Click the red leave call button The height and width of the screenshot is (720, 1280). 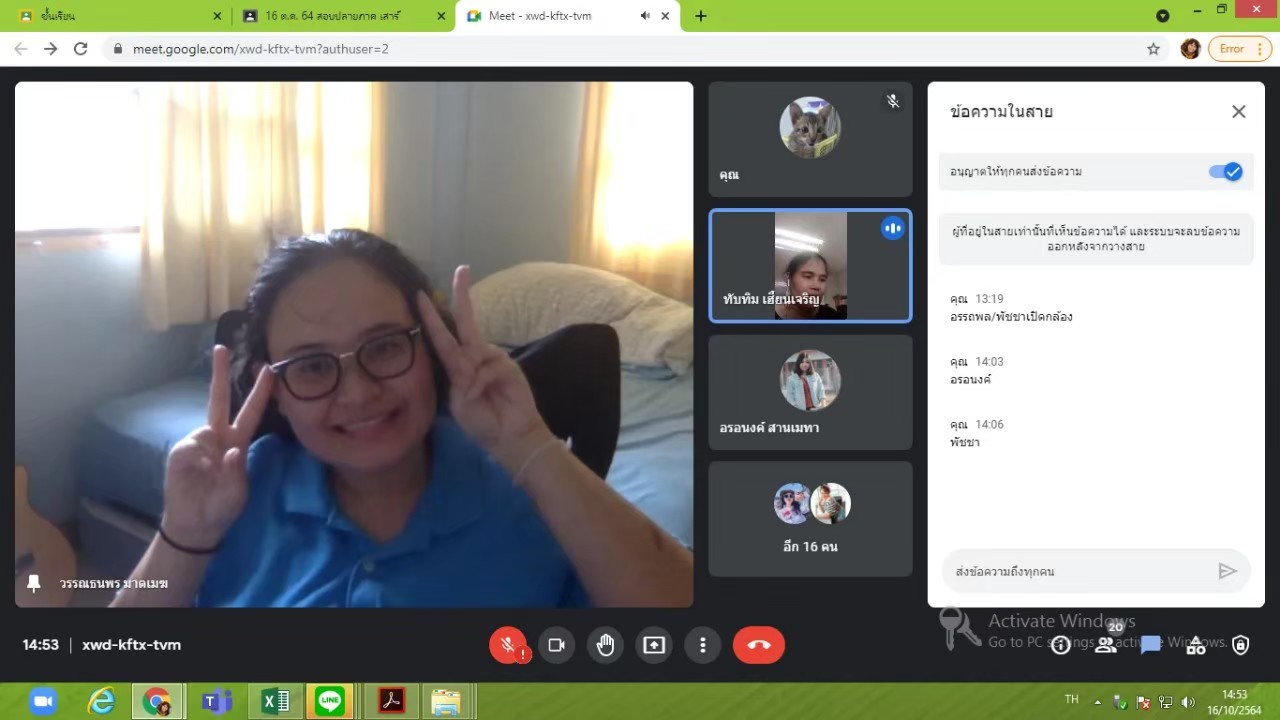758,645
